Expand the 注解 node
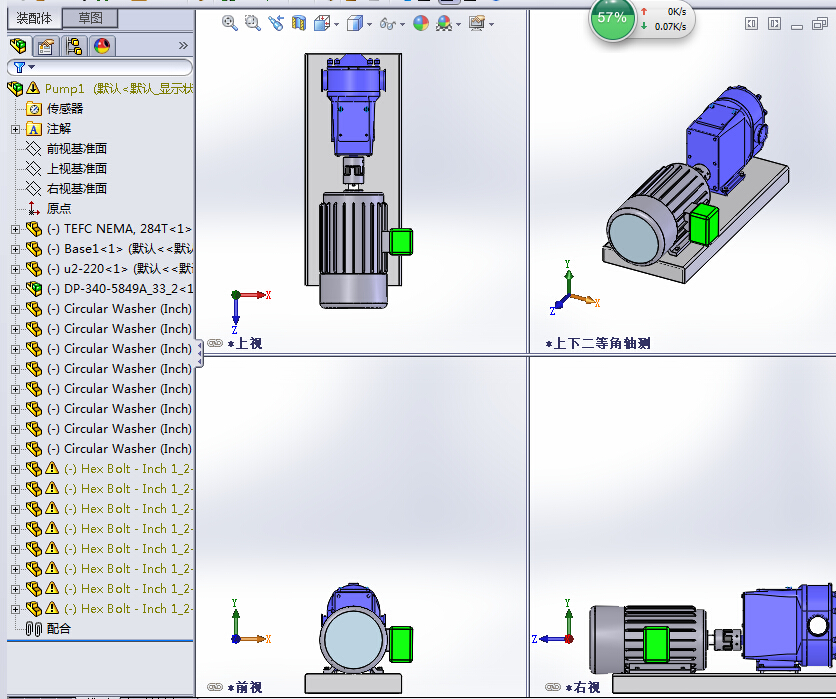836x699 pixels. 15,129
